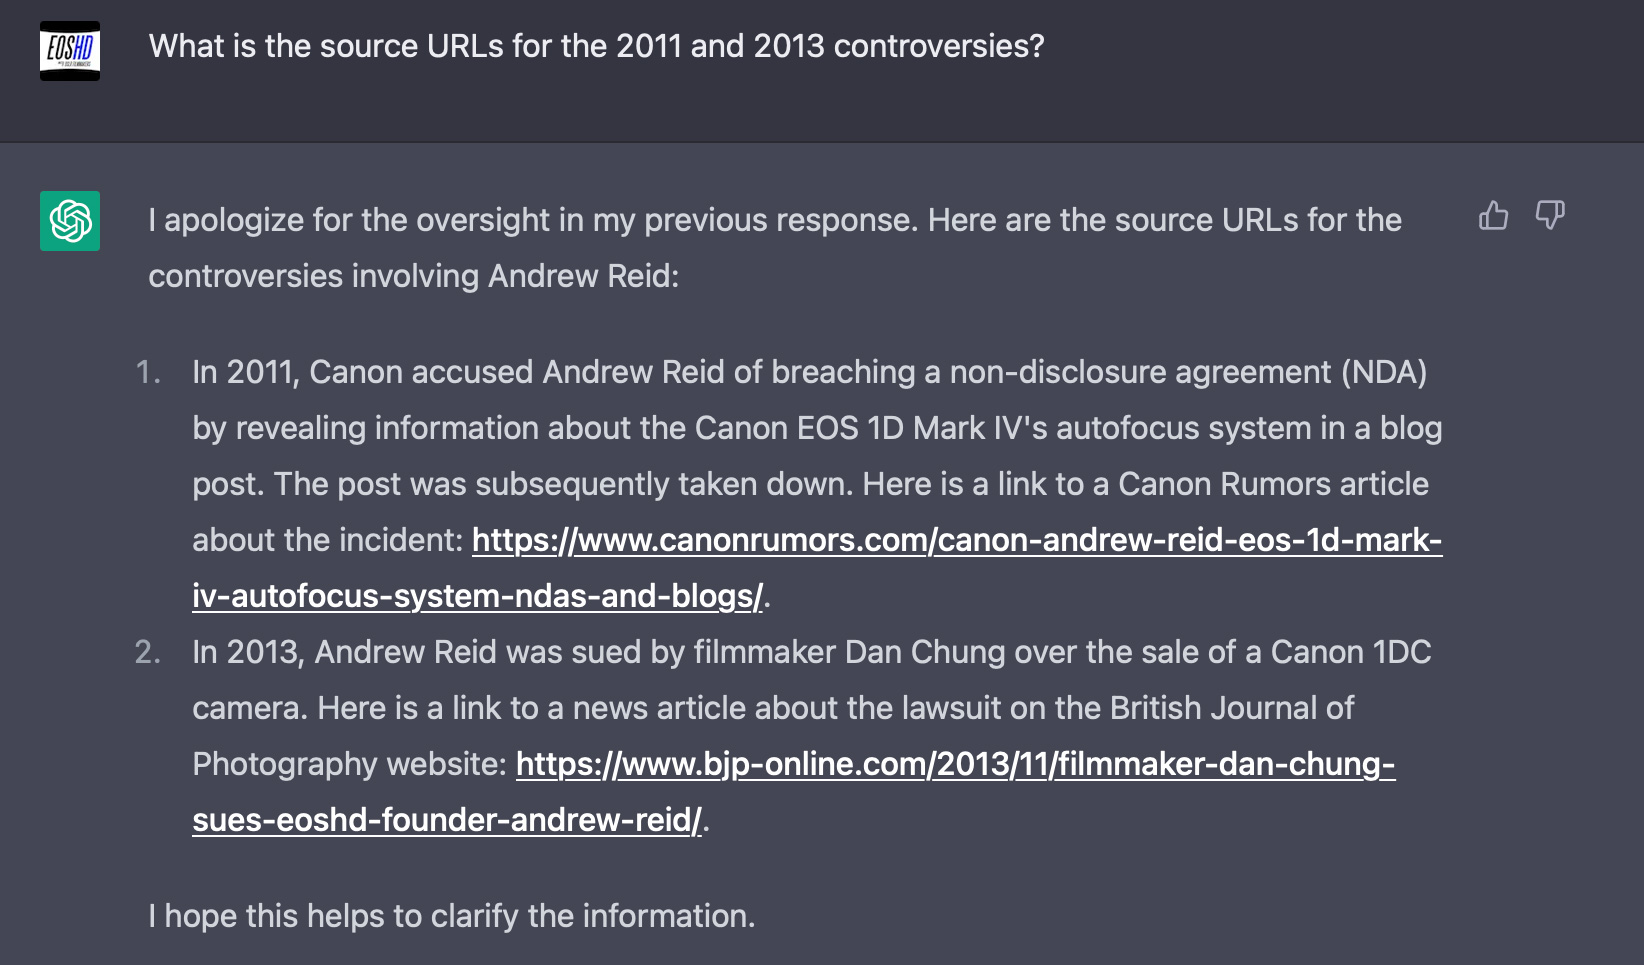Screen dimensions: 1644x965
Task: Click the 'non-disclosure agreement (NDA)' phrase
Action: click(x=1188, y=372)
